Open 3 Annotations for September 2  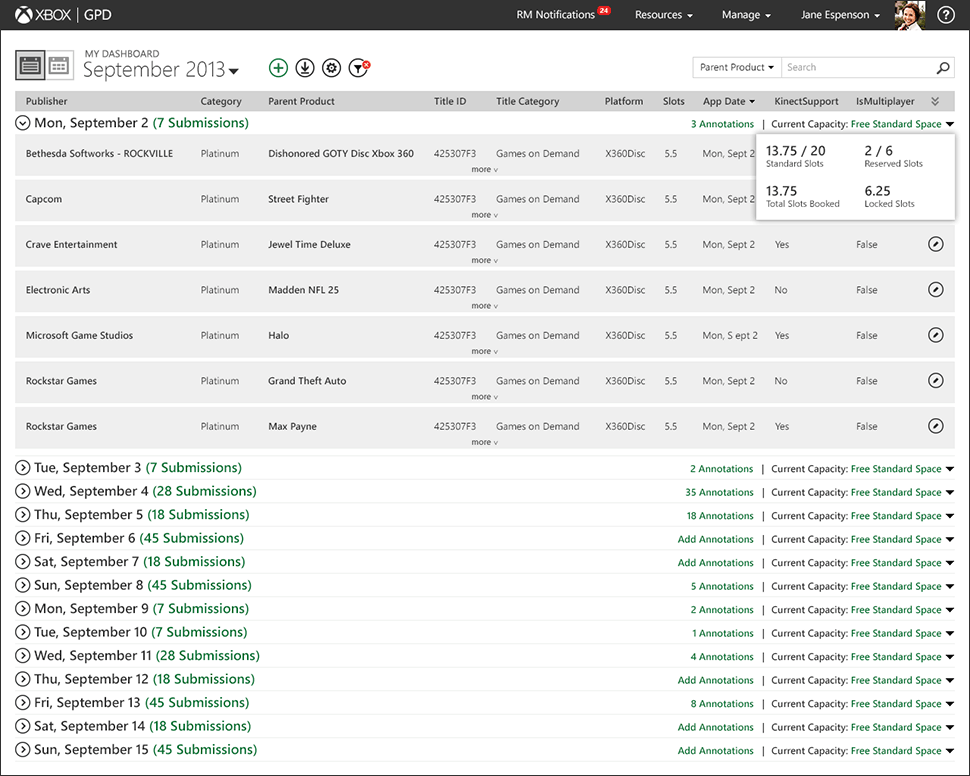coord(723,124)
